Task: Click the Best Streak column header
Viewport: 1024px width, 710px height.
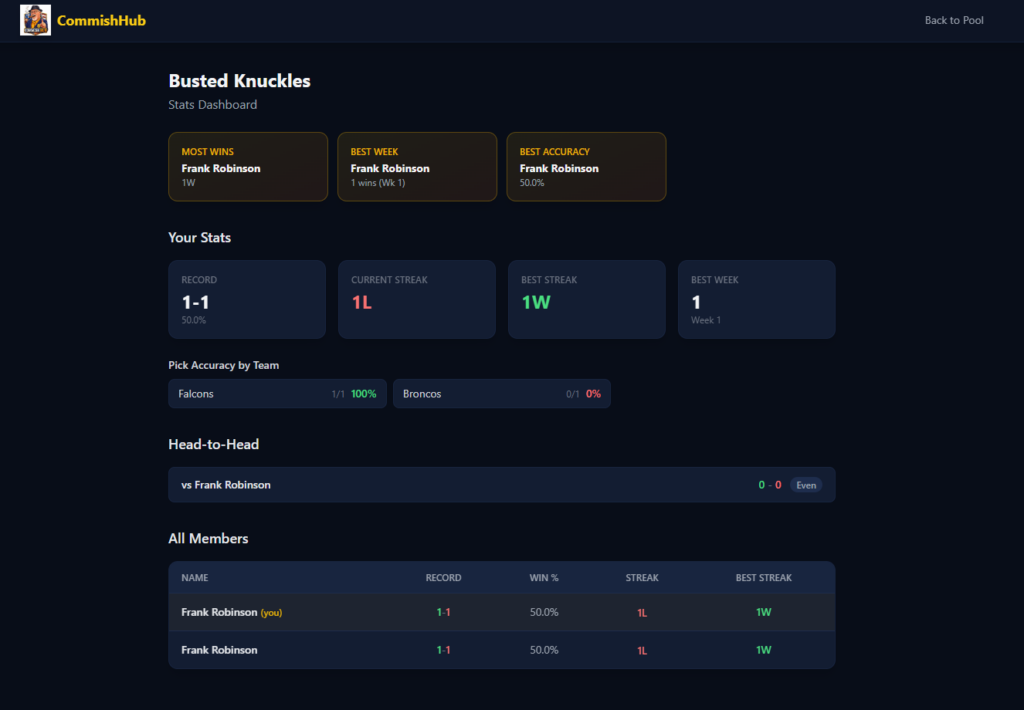Action: point(763,578)
